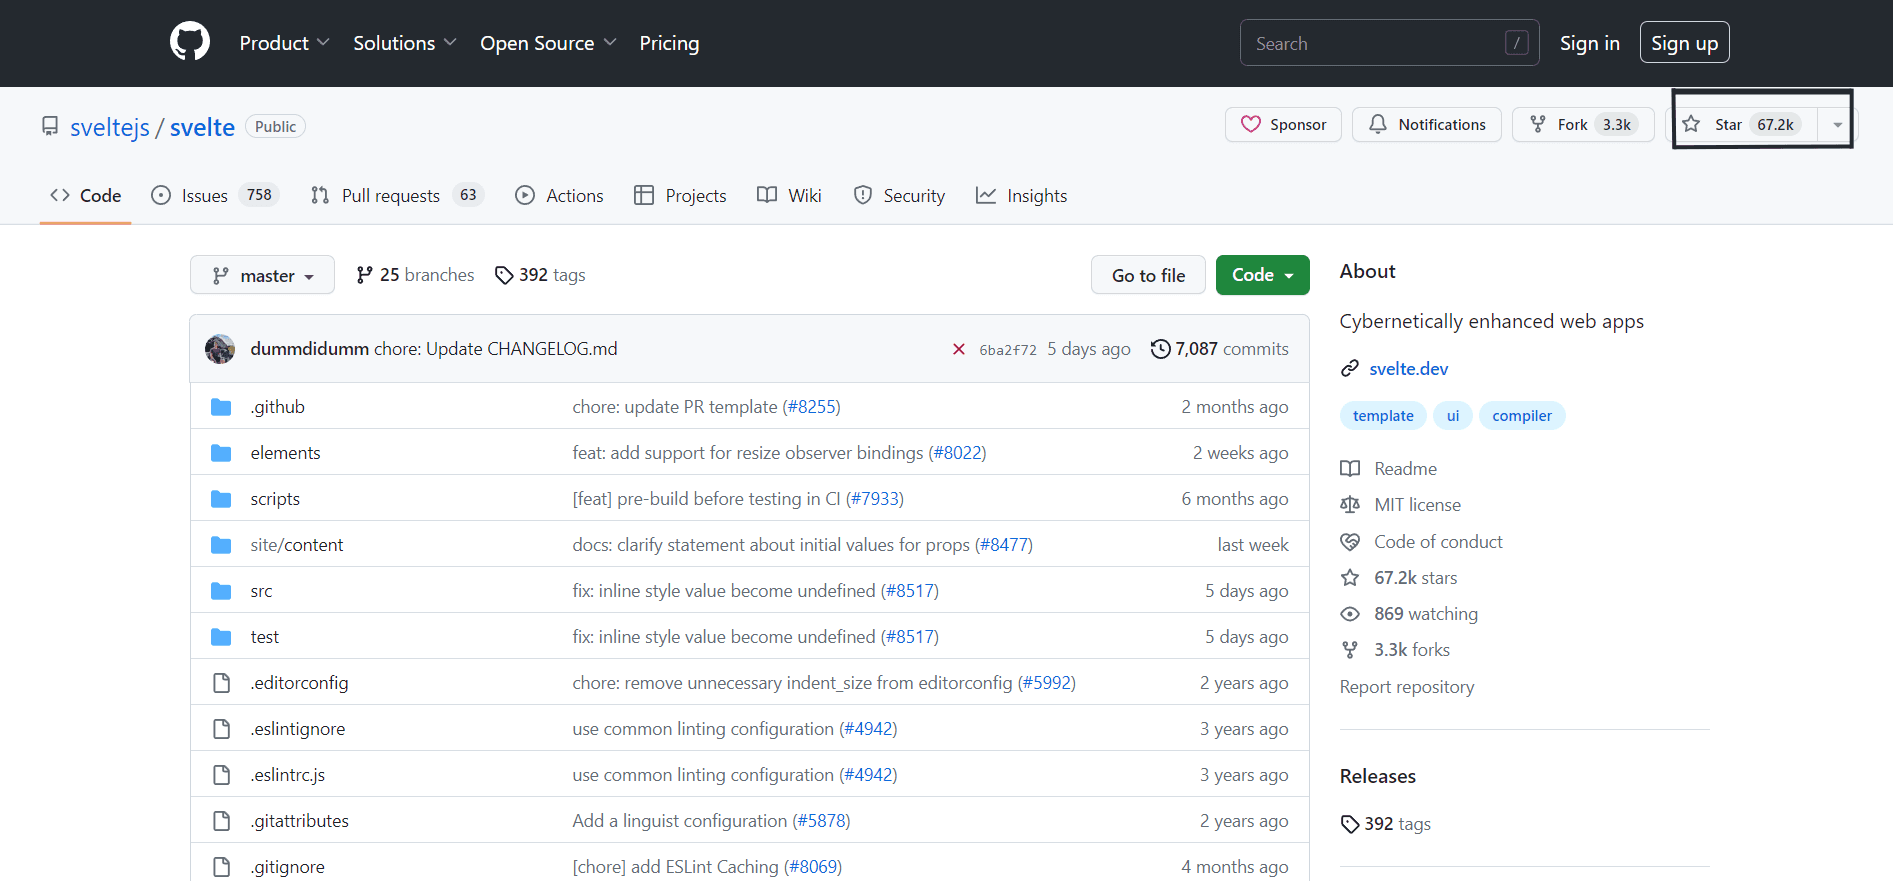Image resolution: width=1893 pixels, height=881 pixels.
Task: Click the Sign up button
Action: click(1684, 43)
